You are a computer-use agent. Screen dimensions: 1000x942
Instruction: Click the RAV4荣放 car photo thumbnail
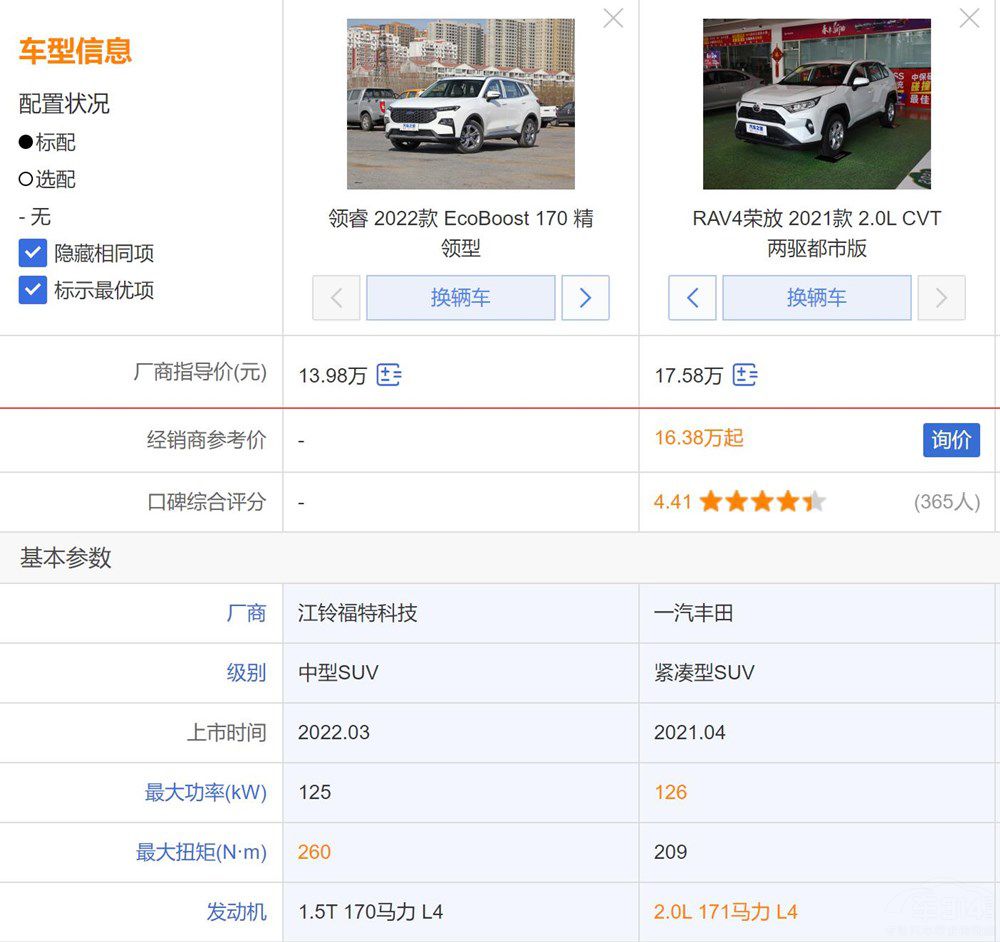[x=816, y=103]
